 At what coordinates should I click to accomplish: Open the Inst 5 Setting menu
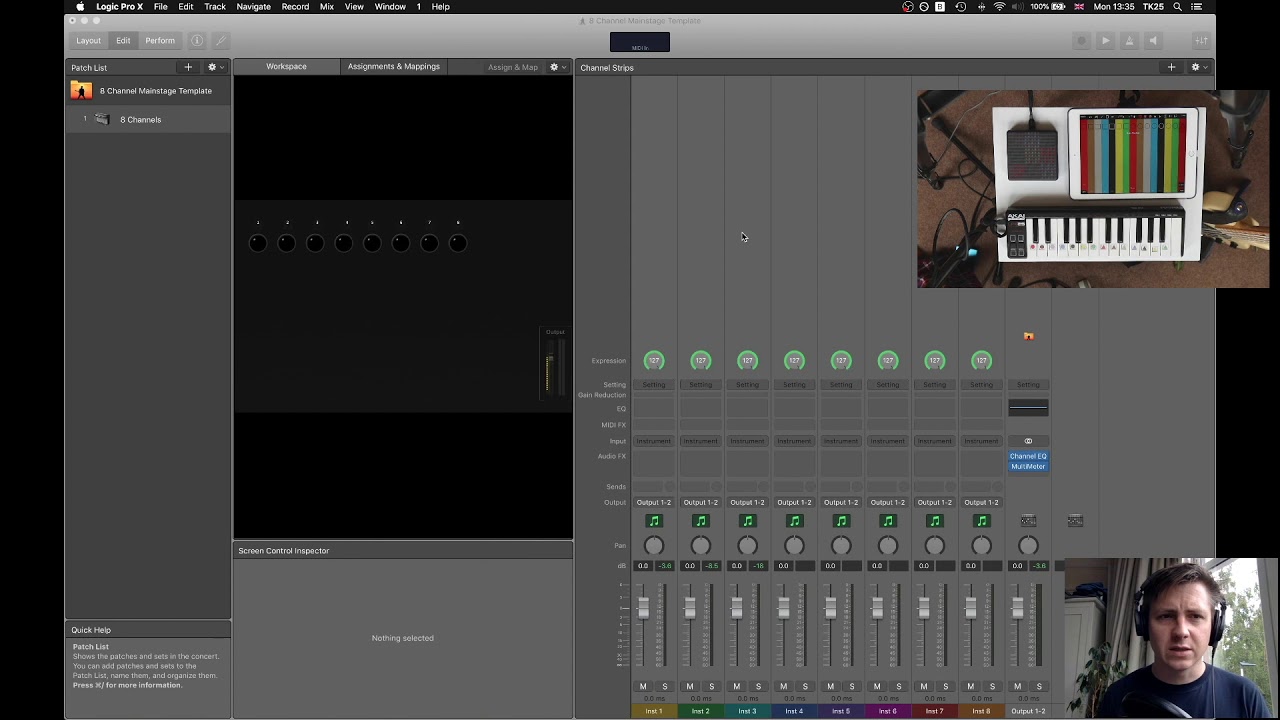click(841, 385)
